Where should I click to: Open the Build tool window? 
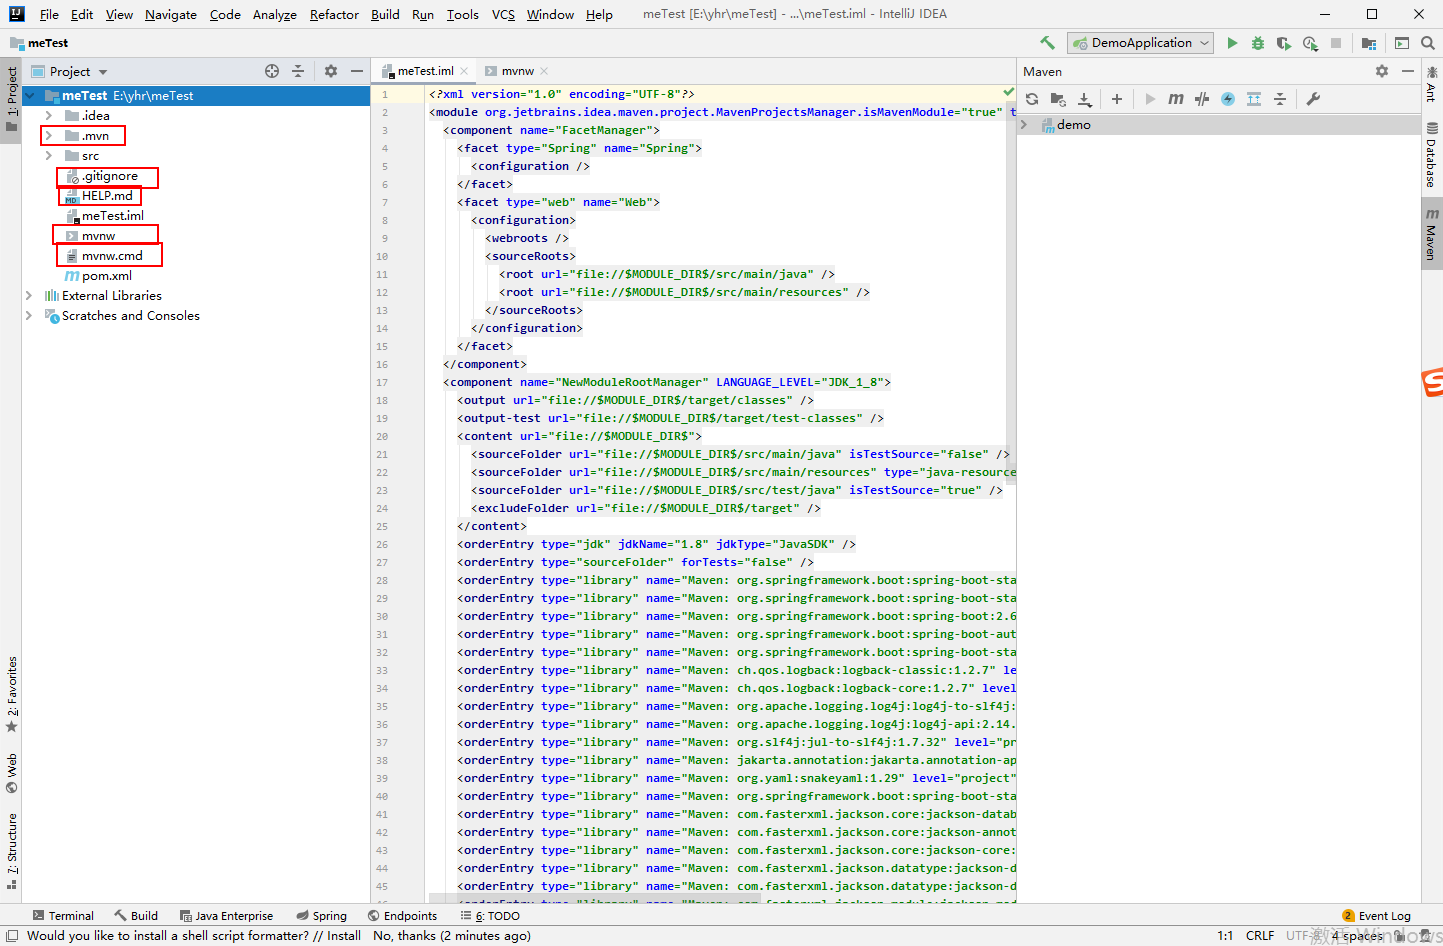136,916
